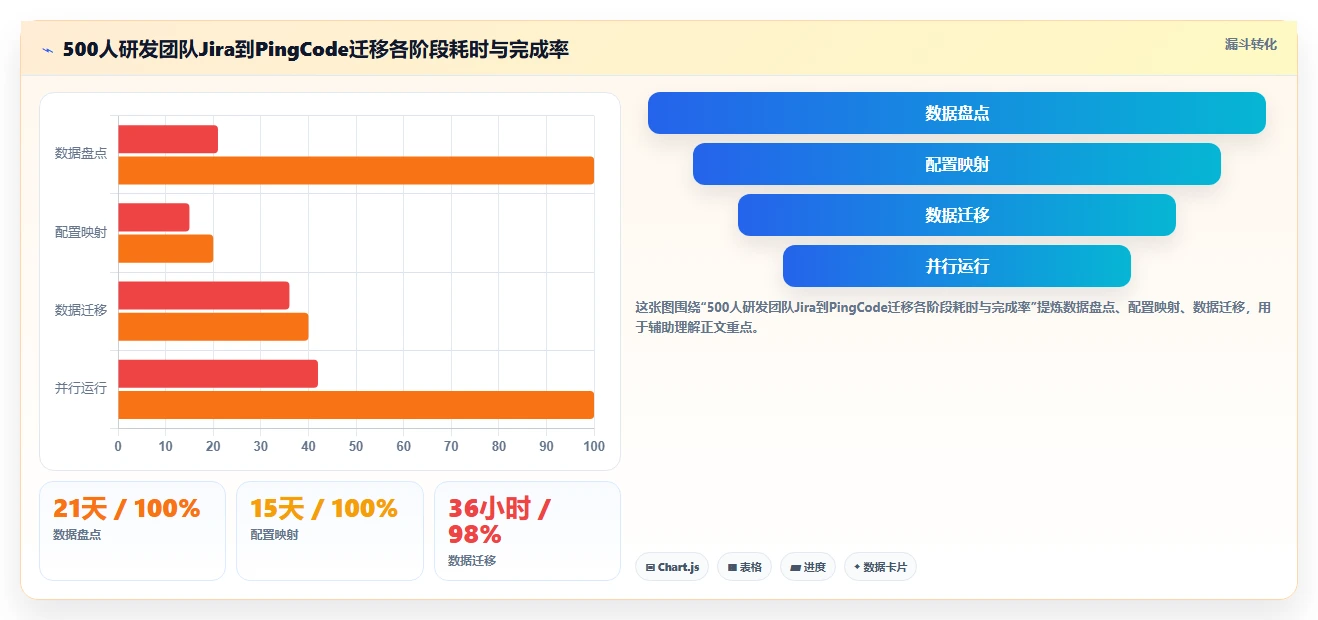Click the 15天 / 100% stat card
The width and height of the screenshot is (1318, 620).
[330, 531]
